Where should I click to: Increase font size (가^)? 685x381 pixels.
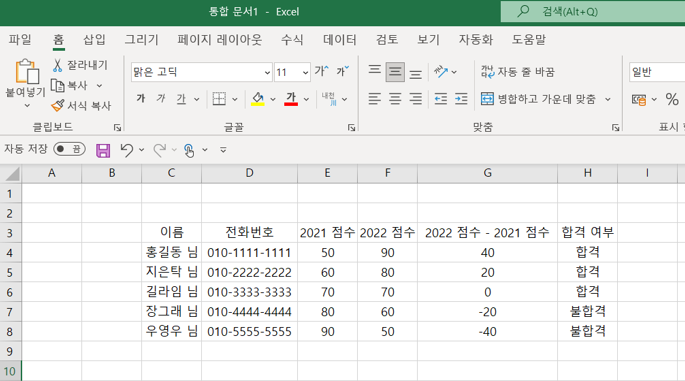(321, 71)
